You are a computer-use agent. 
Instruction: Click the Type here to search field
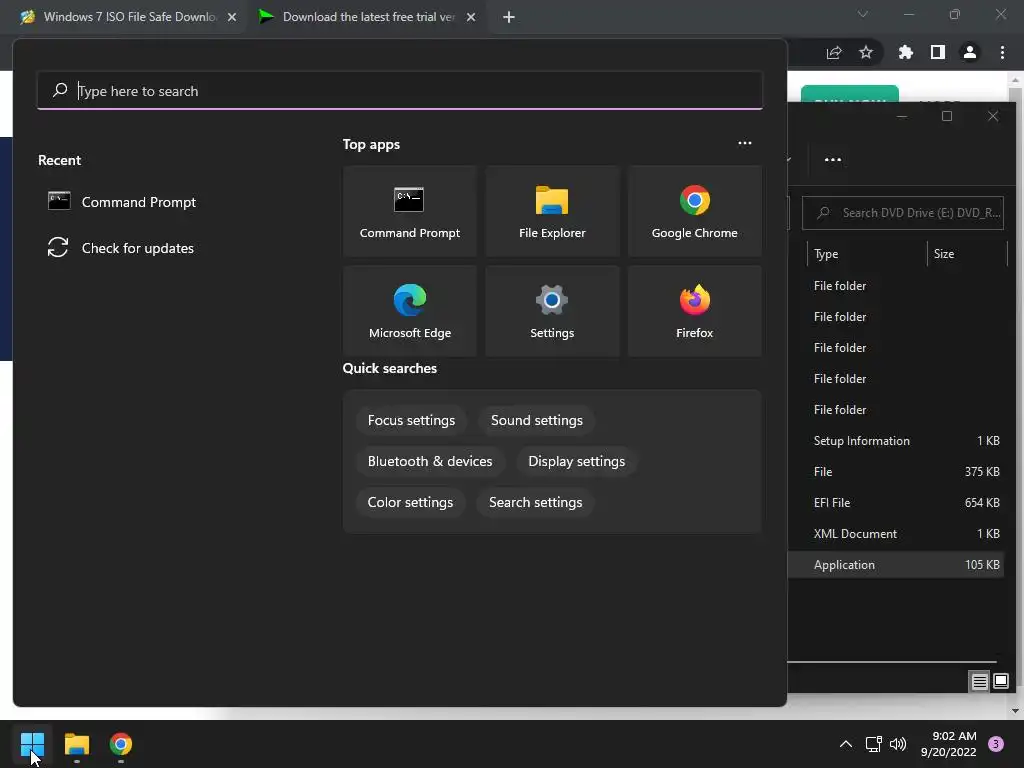[400, 91]
